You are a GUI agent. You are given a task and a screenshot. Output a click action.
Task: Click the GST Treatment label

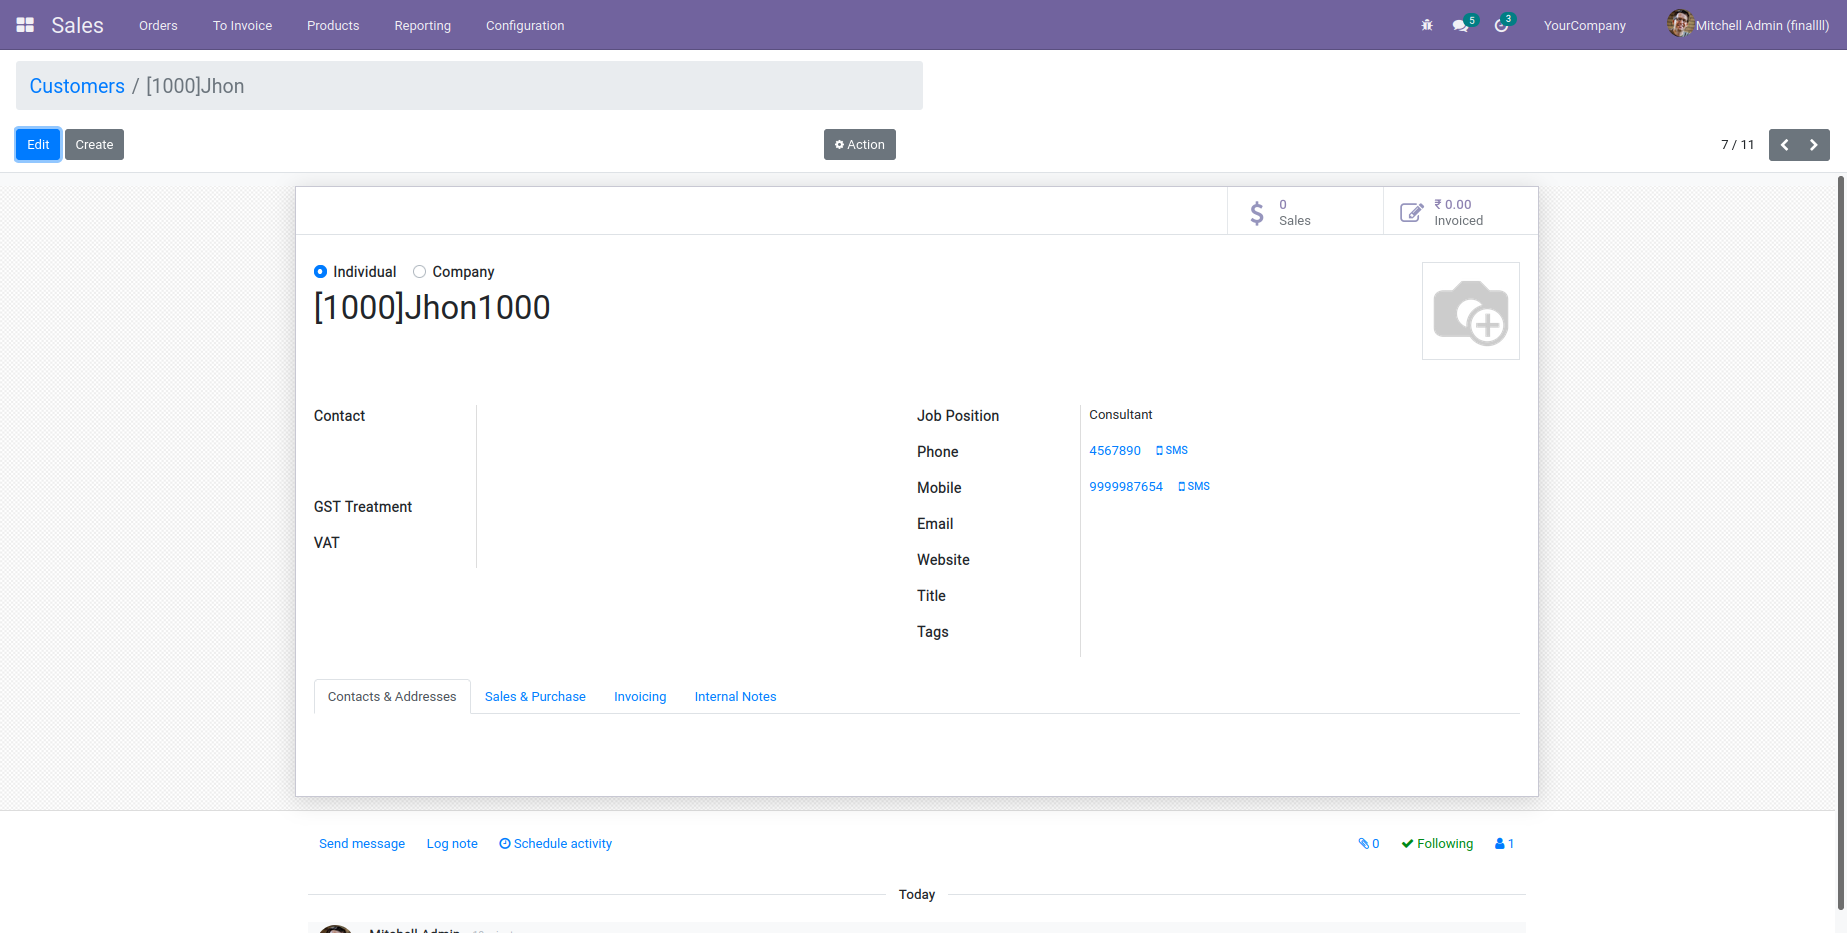(x=363, y=507)
